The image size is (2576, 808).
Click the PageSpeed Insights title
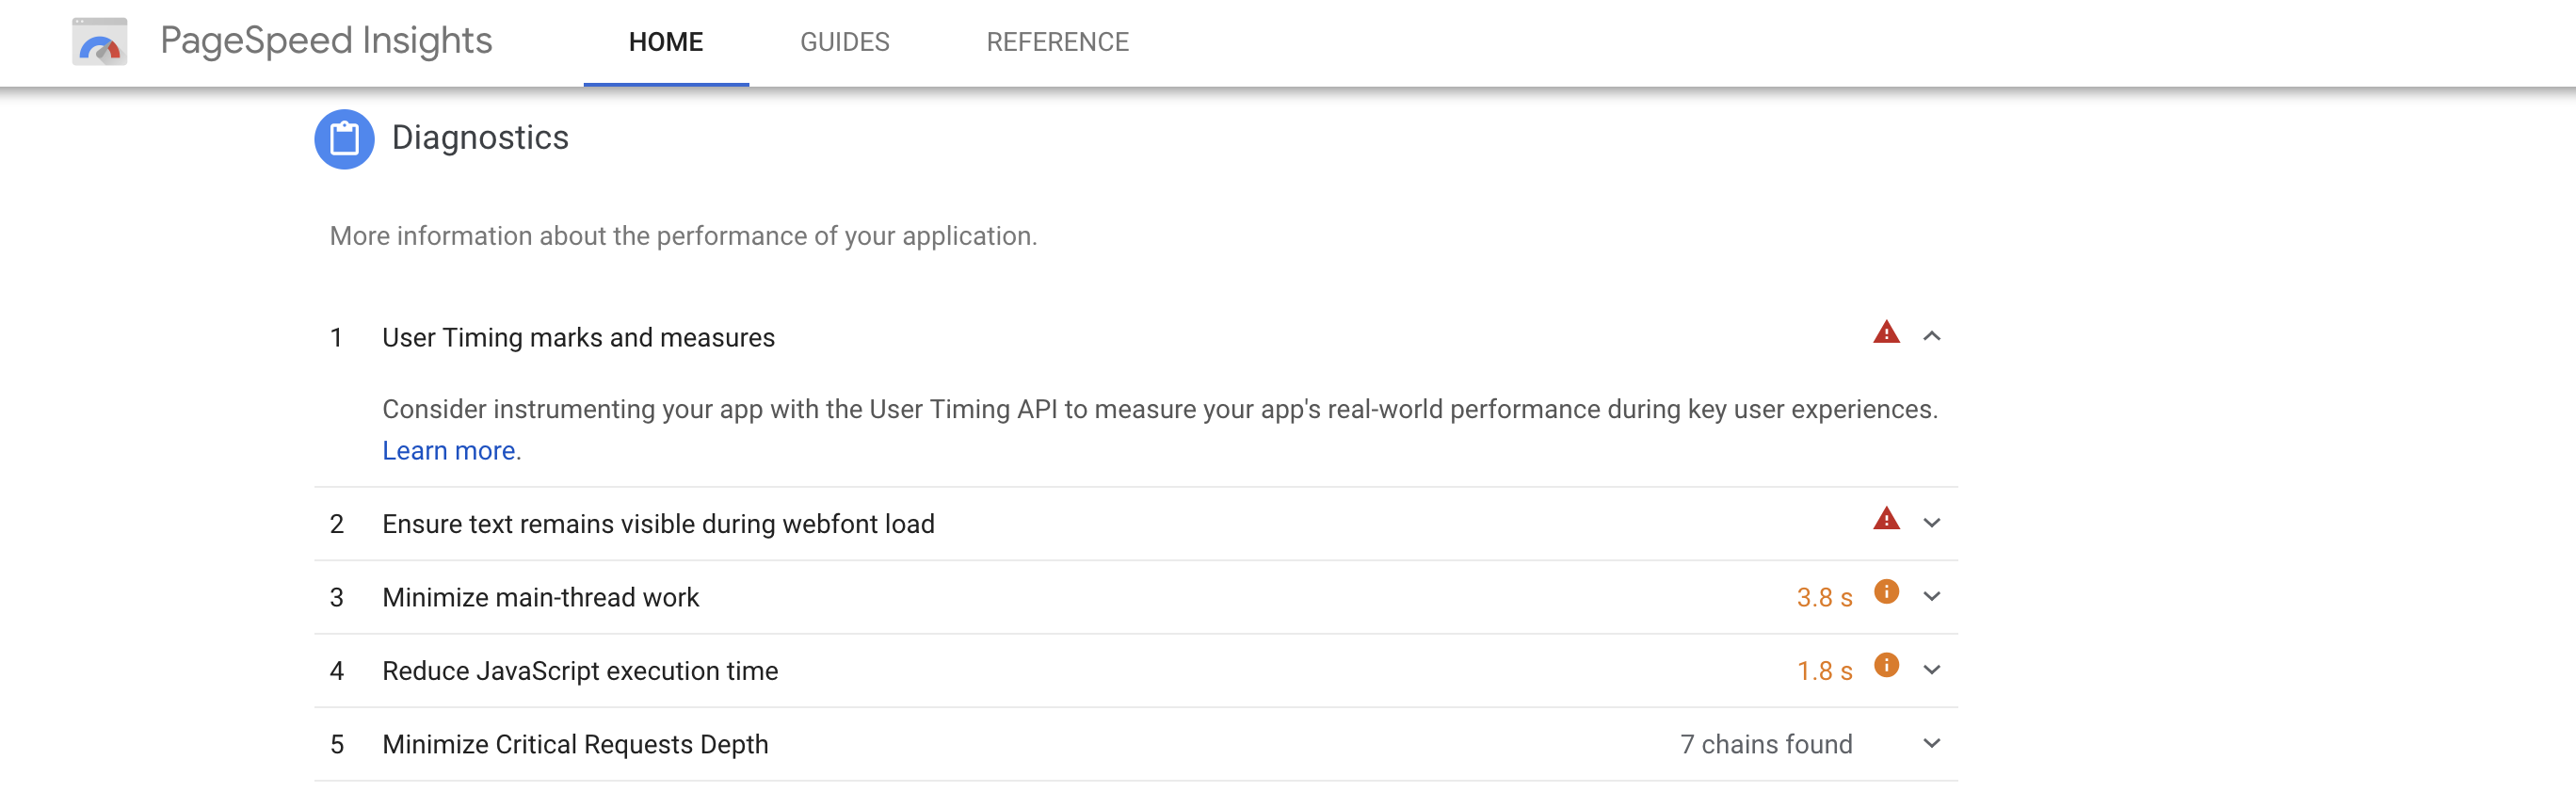(x=326, y=41)
